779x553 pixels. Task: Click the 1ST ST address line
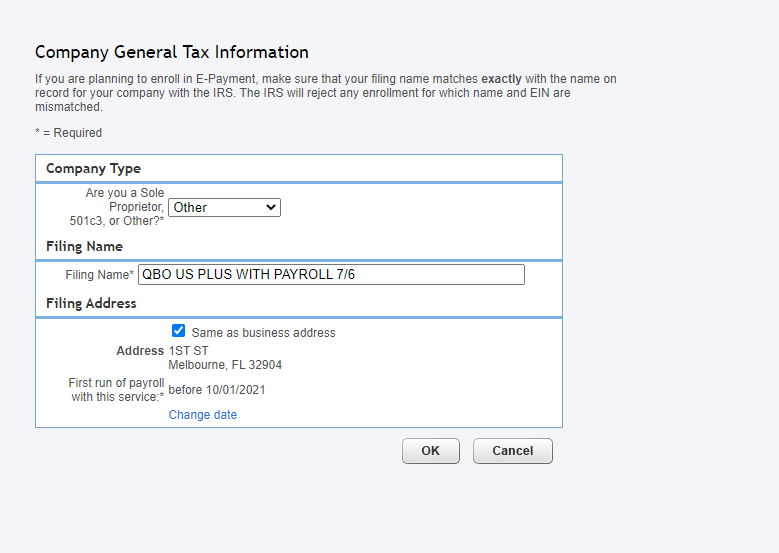click(x=189, y=351)
